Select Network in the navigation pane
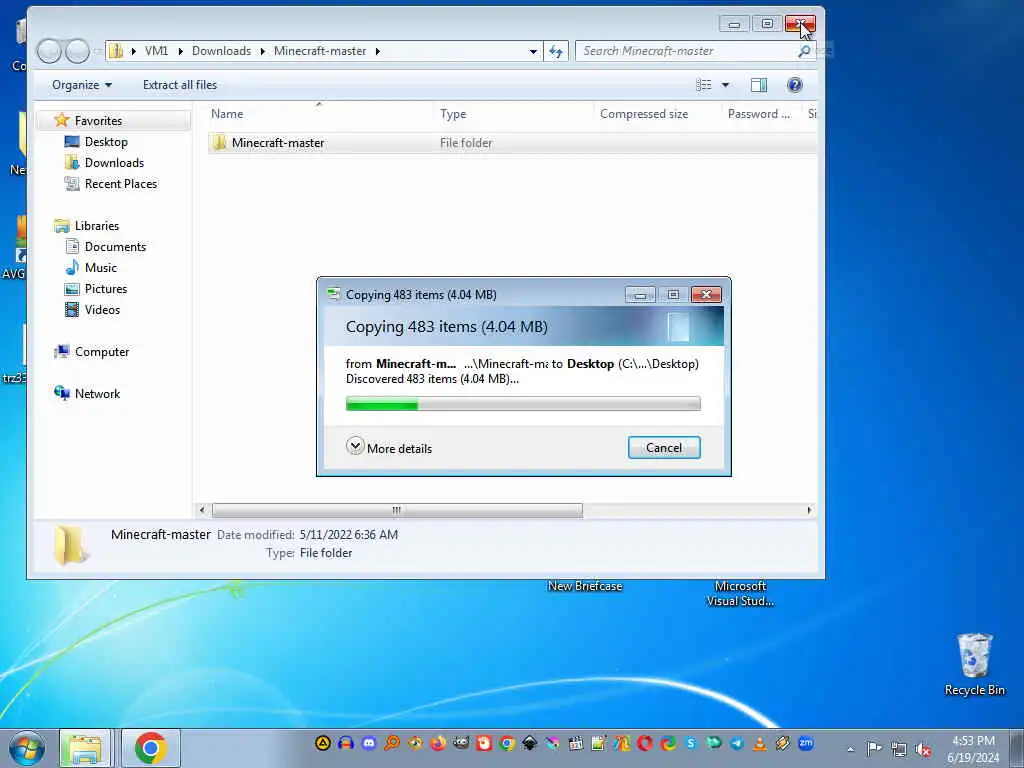Screen dimensions: 1024x768 pos(97,394)
